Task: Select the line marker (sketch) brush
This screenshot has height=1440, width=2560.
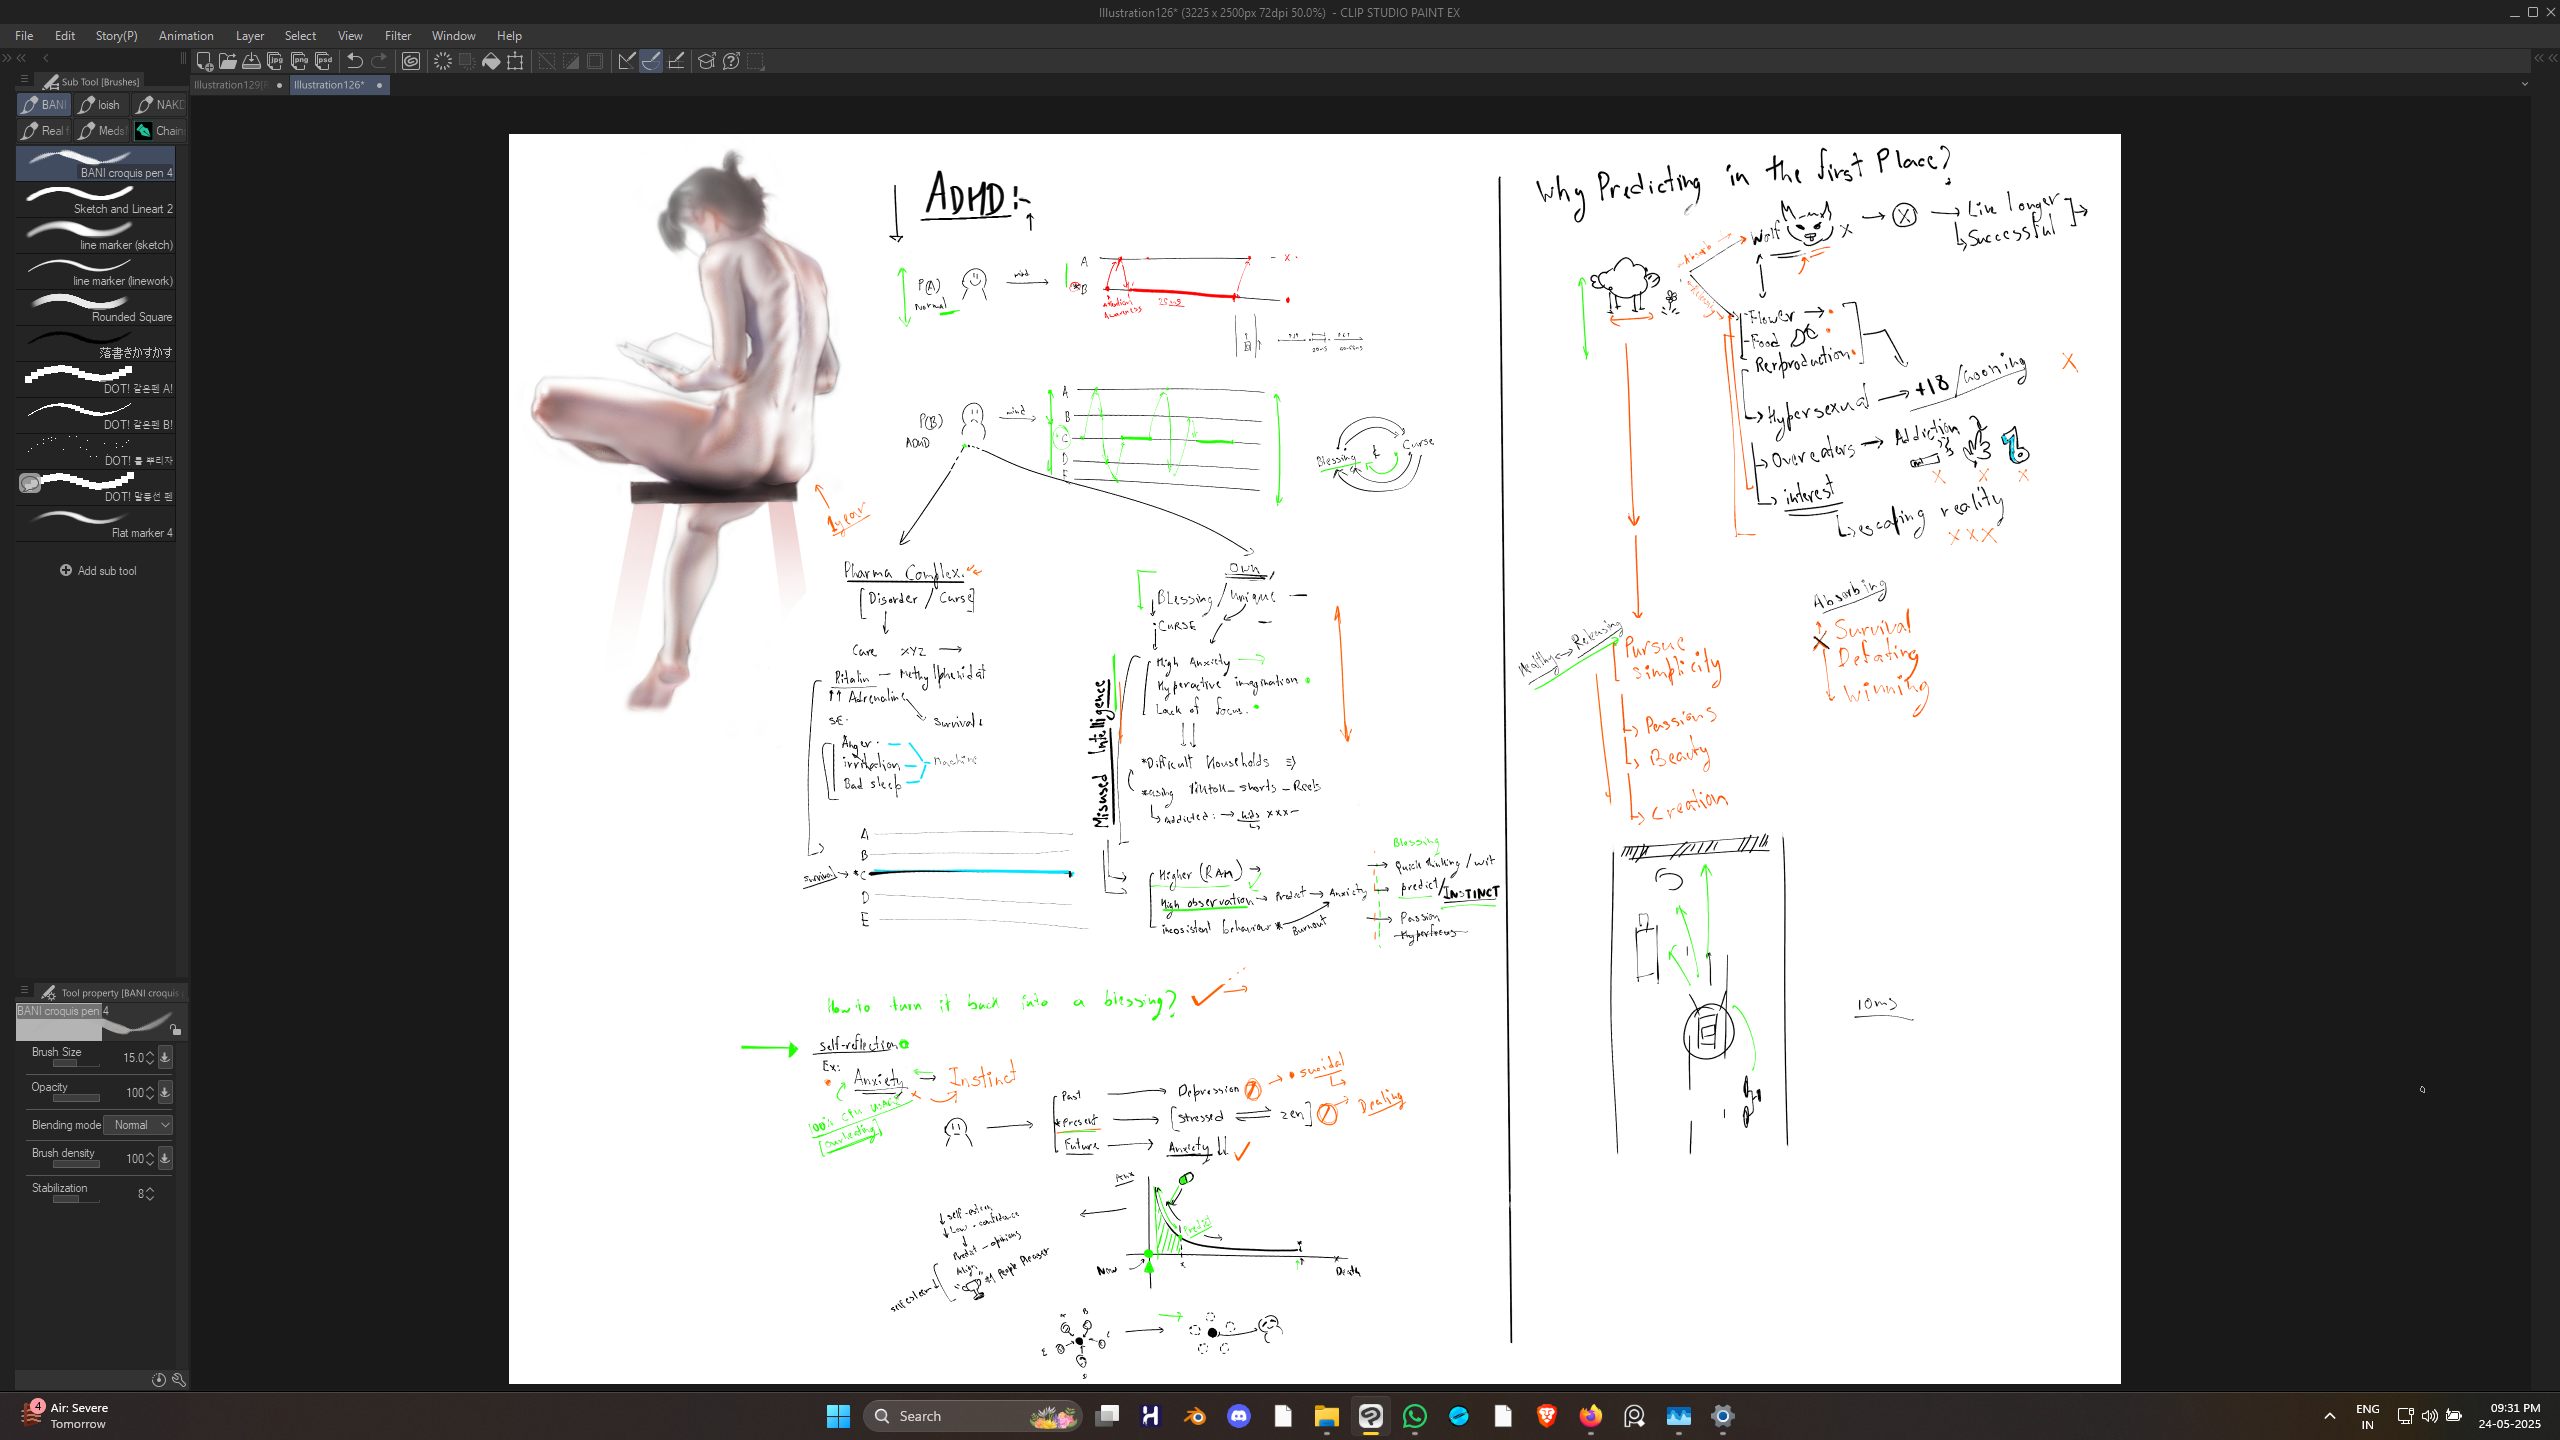Action: coord(96,236)
